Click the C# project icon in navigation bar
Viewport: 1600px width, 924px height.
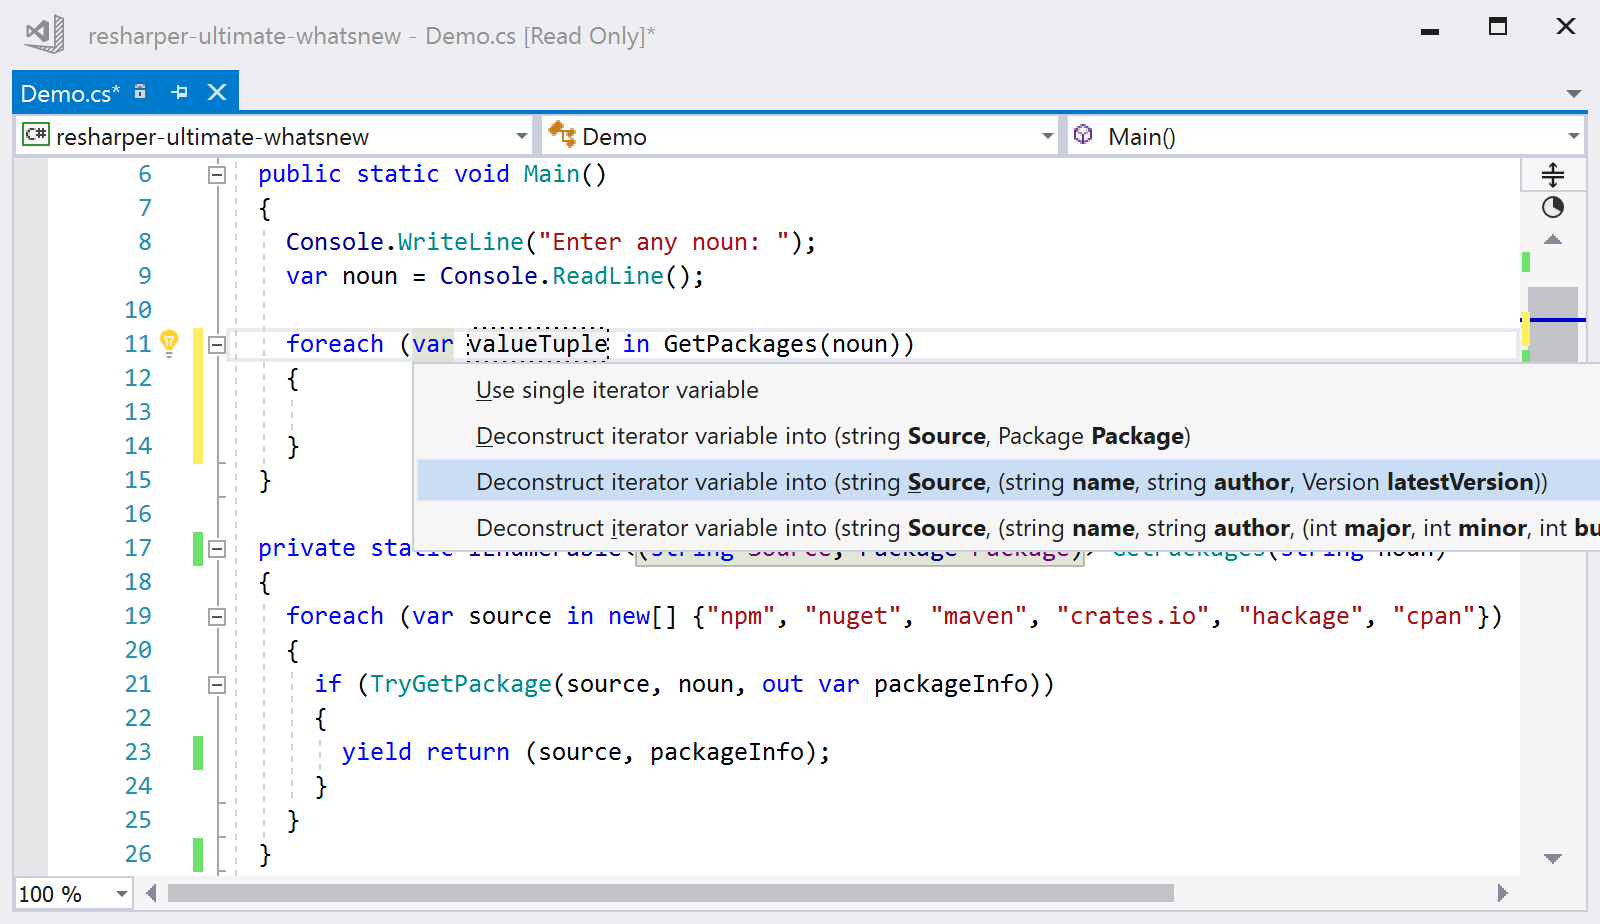point(36,134)
